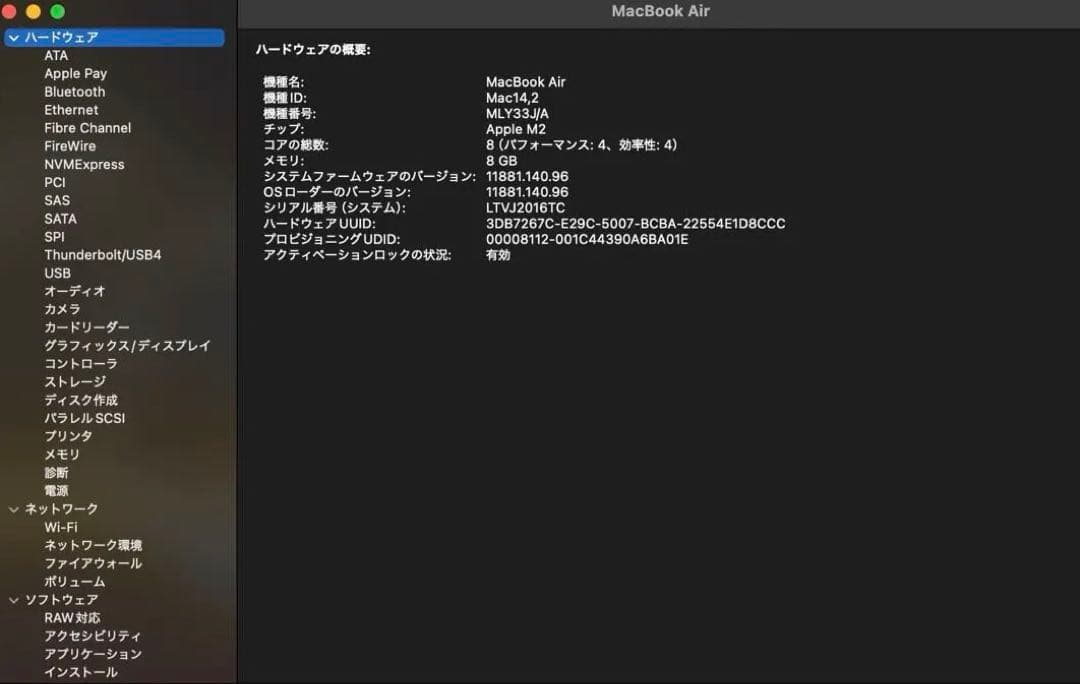Screen dimensions: 1080x684
Task: Open the 電源 section
Action: (56, 490)
